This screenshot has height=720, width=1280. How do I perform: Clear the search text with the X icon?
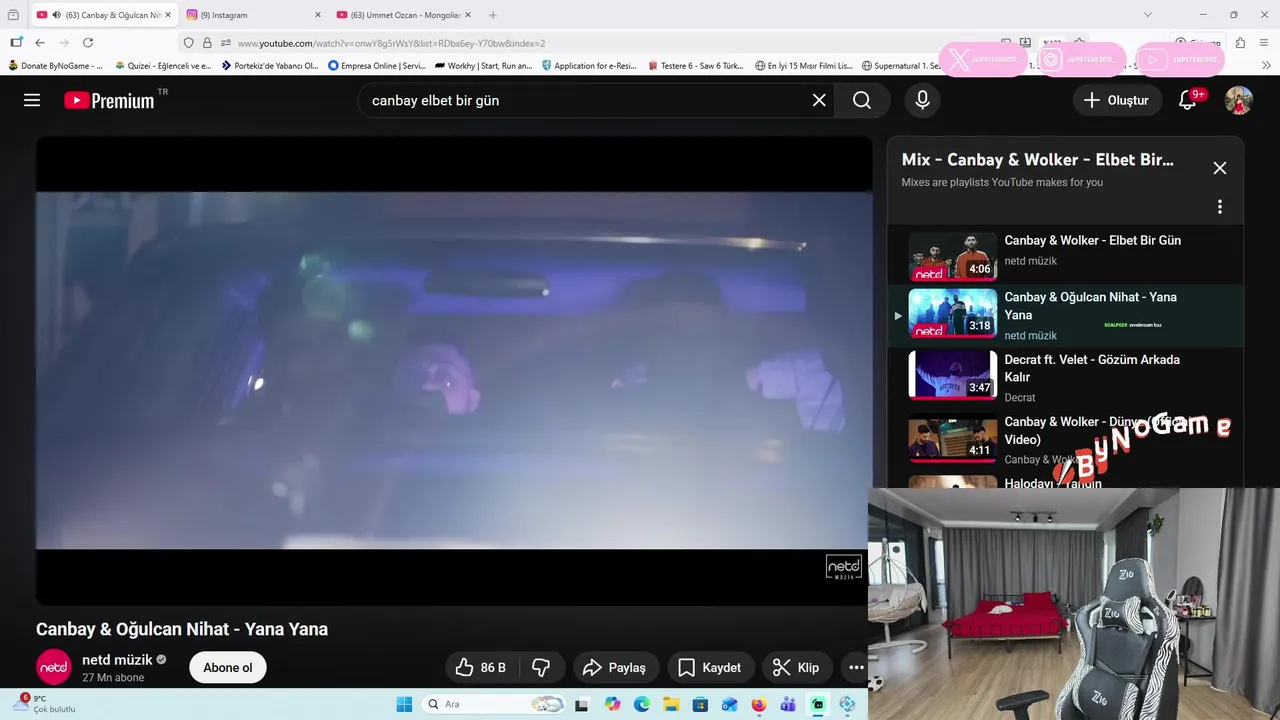pyautogui.click(x=819, y=100)
